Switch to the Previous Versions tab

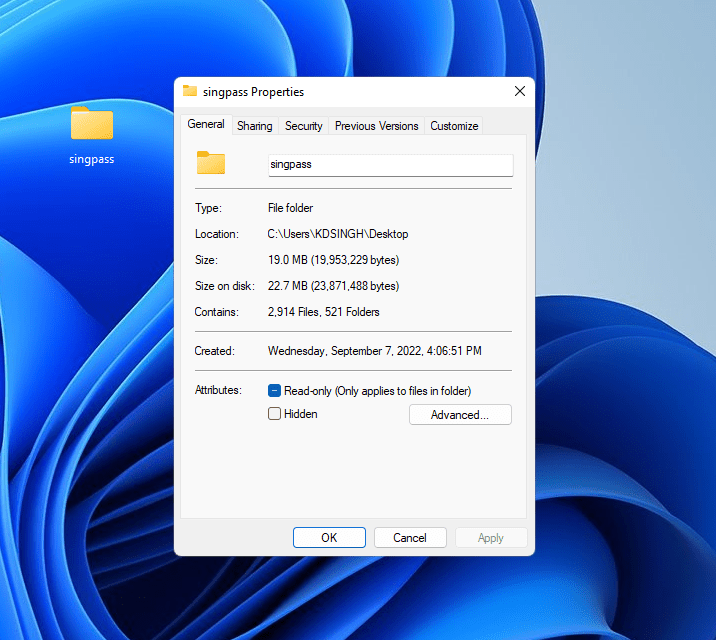tap(377, 126)
